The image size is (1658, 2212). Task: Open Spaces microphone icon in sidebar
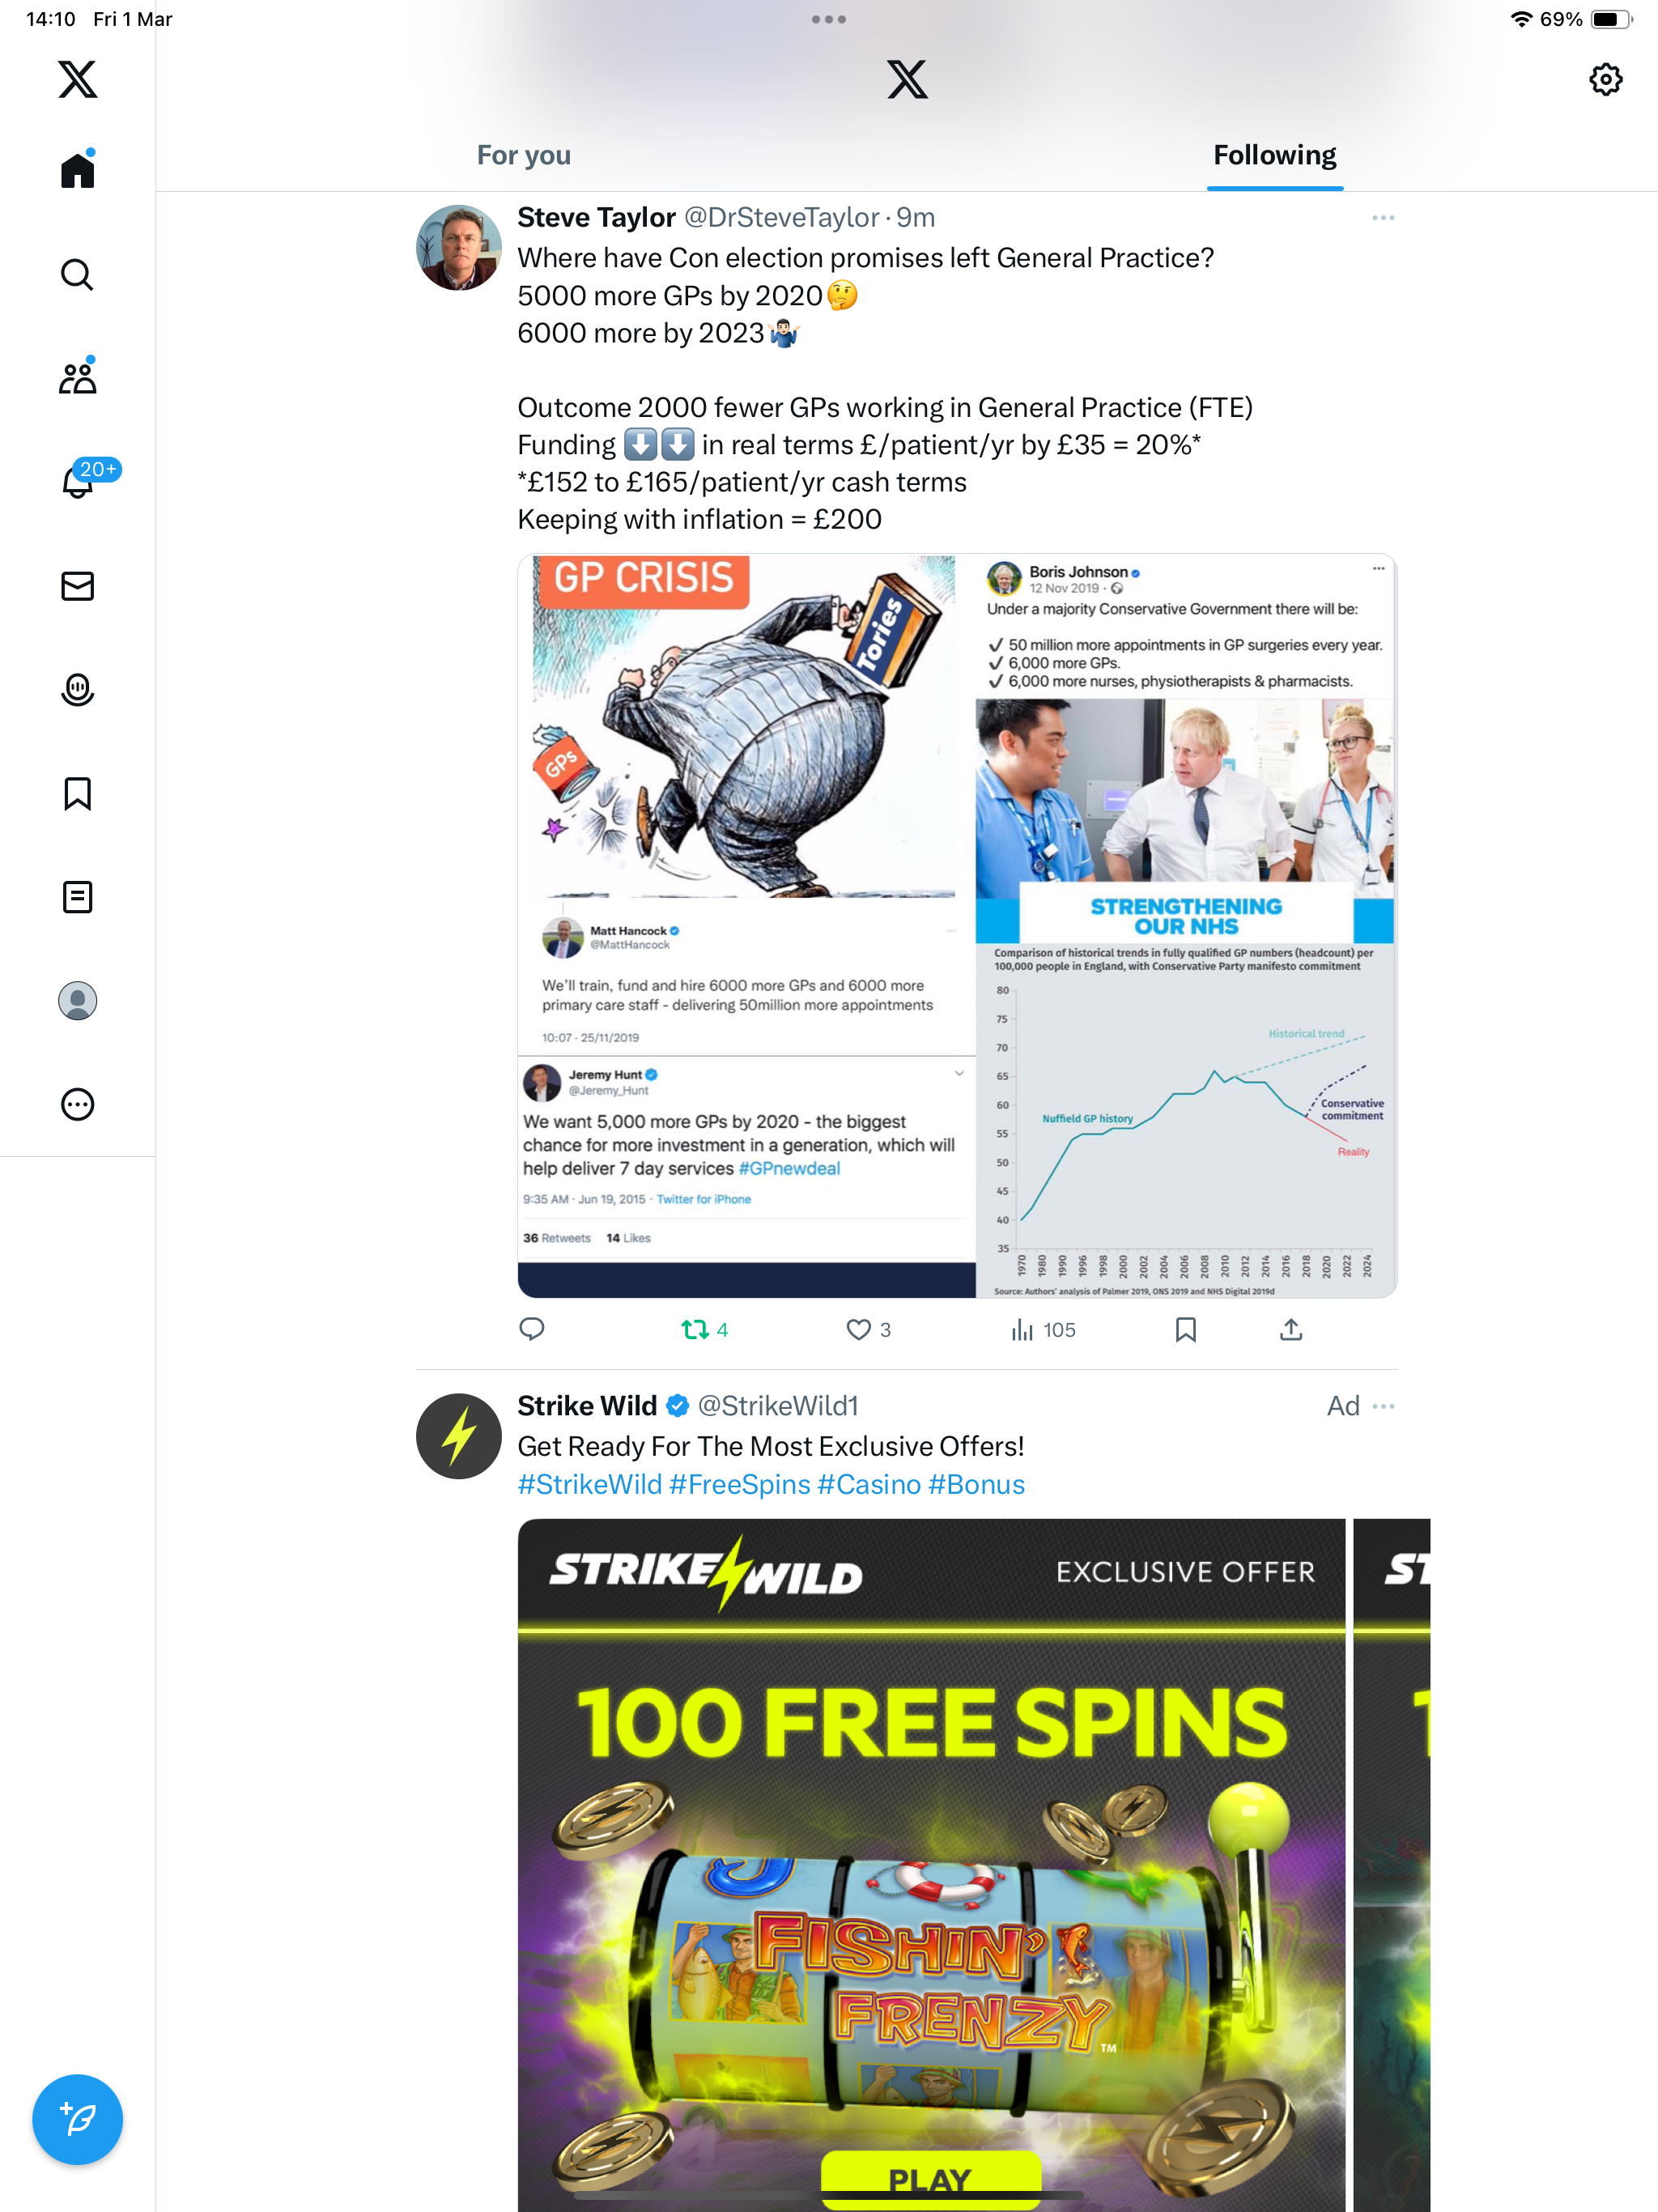77,690
